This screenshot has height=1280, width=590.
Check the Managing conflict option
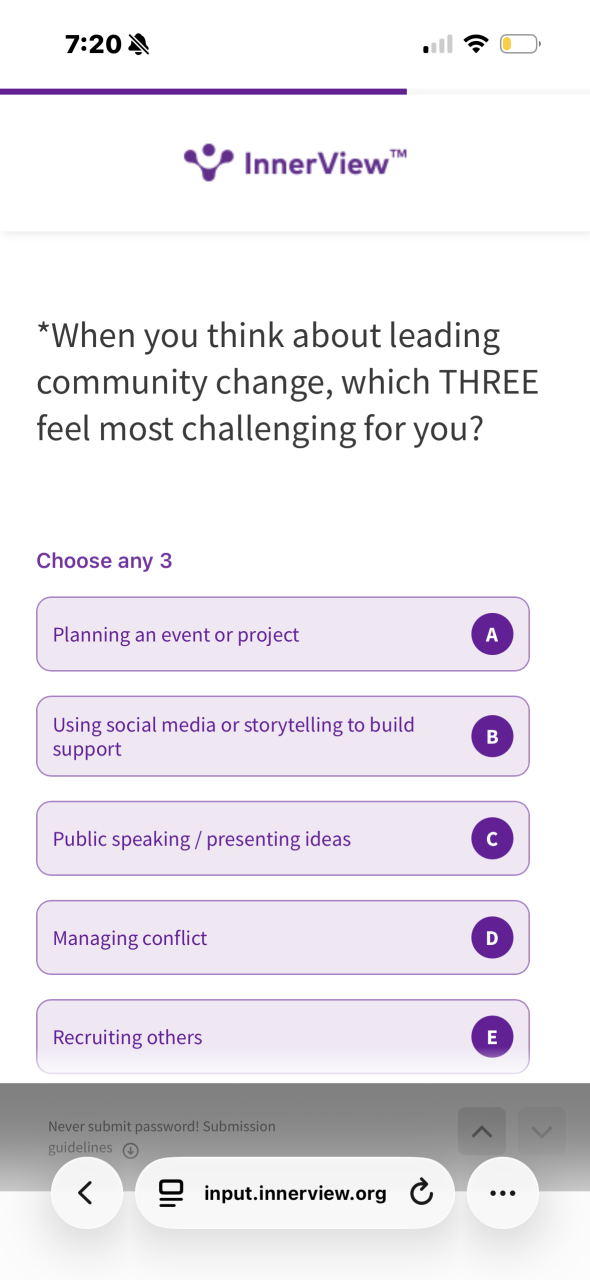[x=283, y=937]
